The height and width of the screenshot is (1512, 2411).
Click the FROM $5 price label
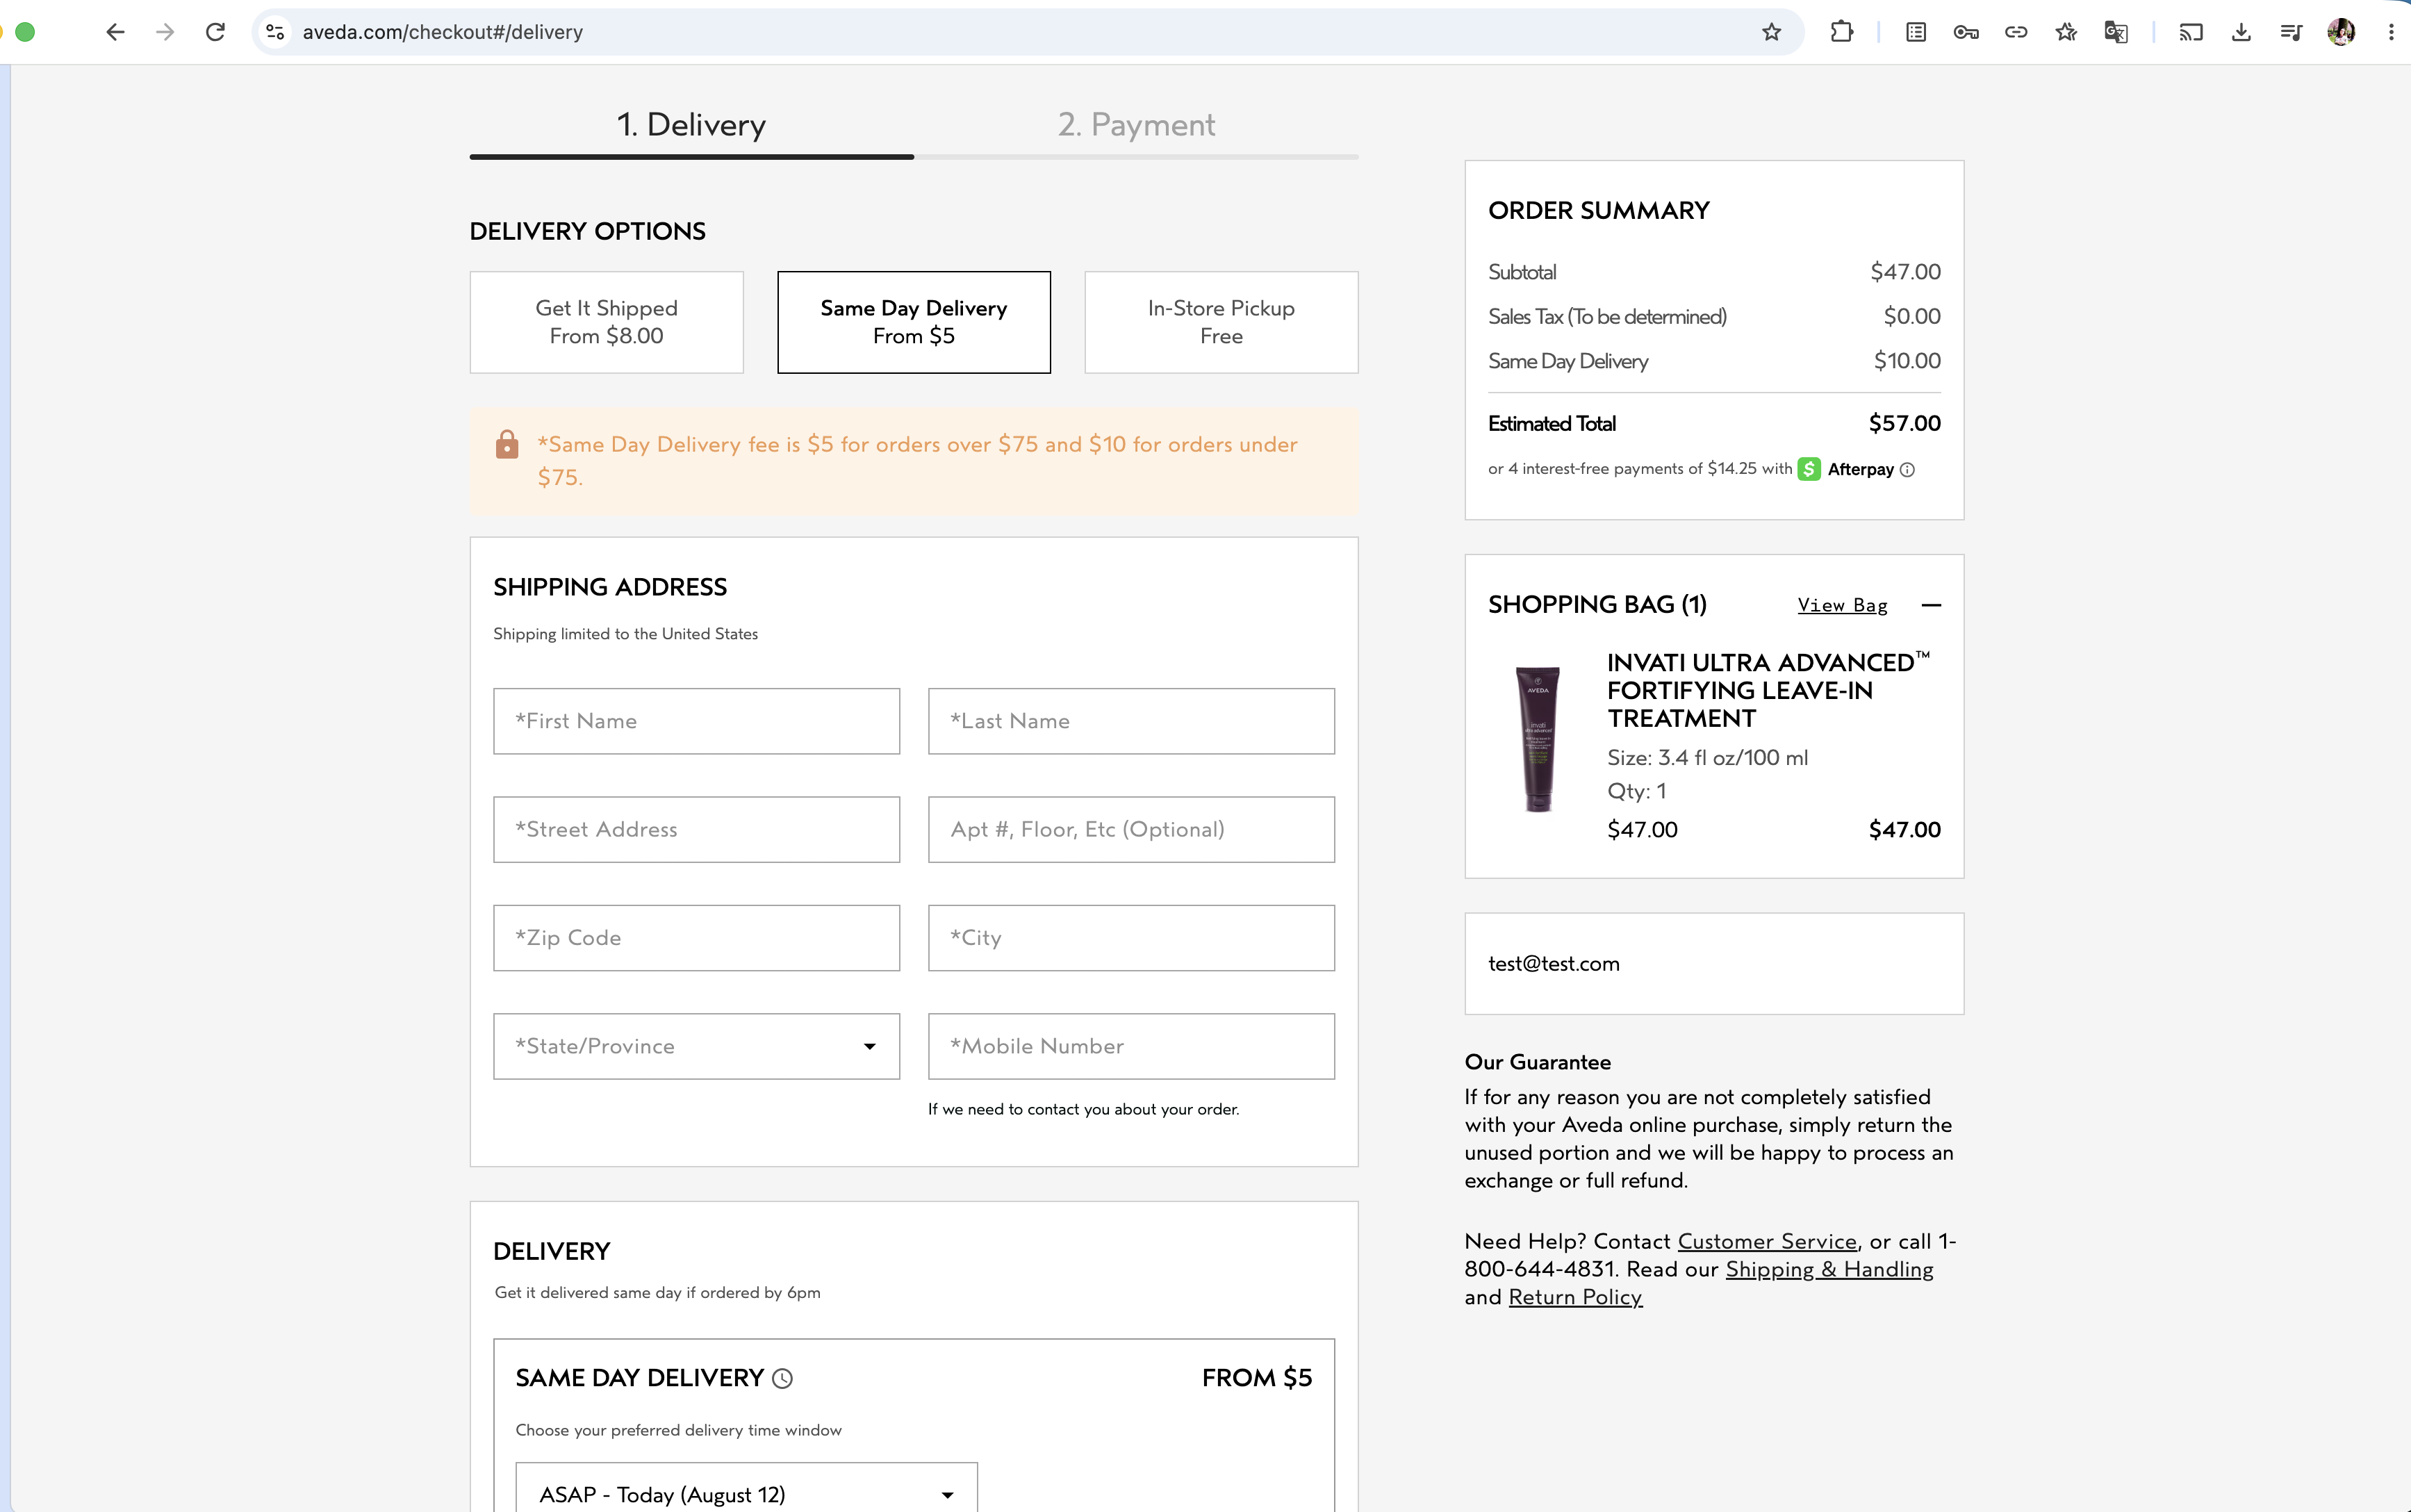(1256, 1378)
